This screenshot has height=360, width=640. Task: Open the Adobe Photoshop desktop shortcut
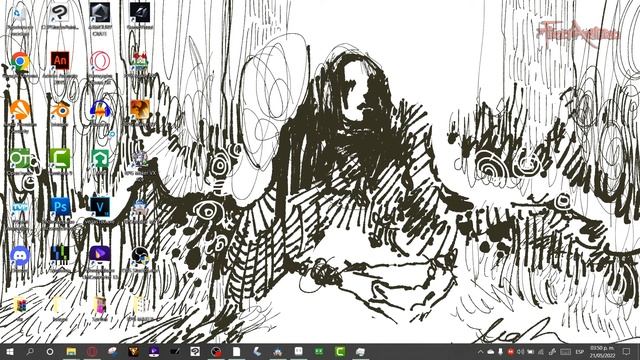60,207
